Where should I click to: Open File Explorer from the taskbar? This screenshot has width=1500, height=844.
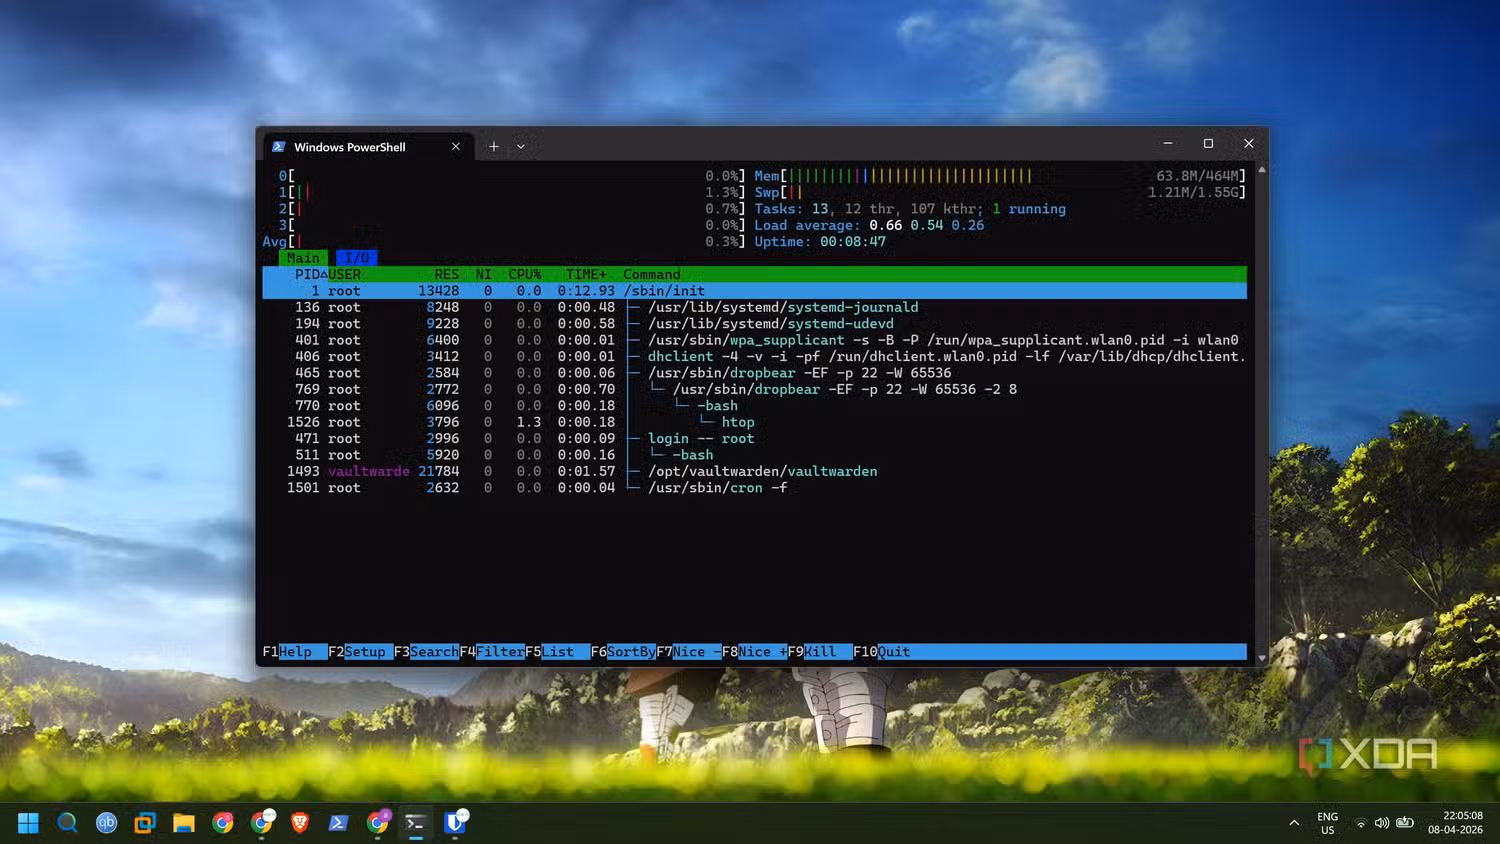coord(184,823)
